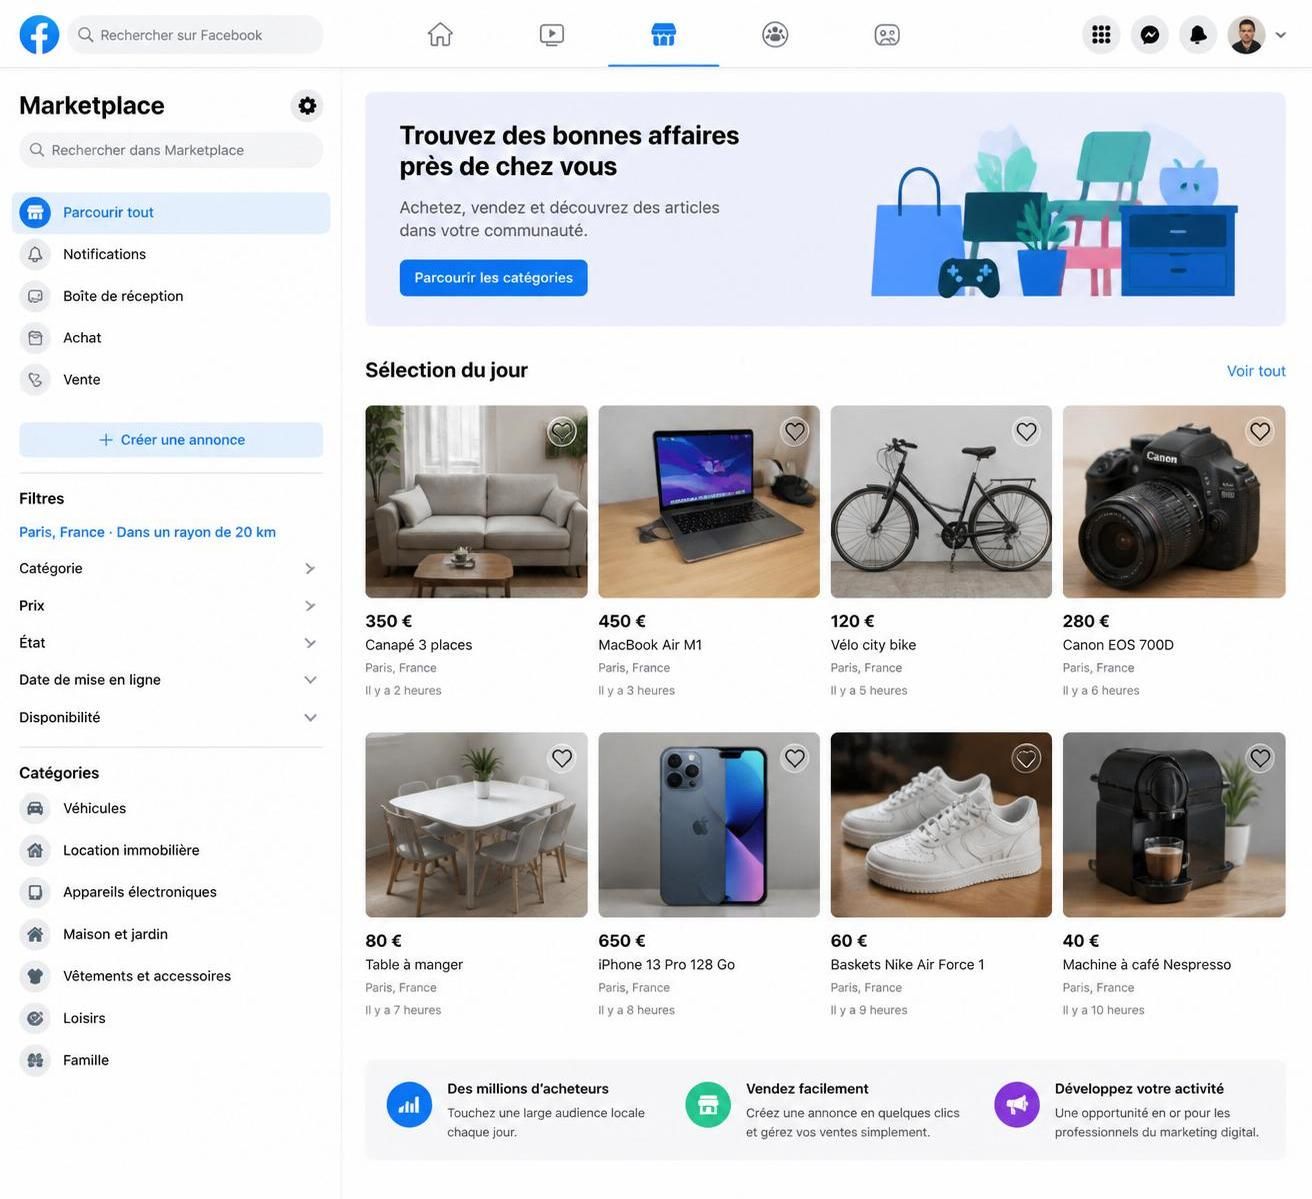Open the Canon EOS 700D photo
1312x1199 pixels.
pos(1174,502)
